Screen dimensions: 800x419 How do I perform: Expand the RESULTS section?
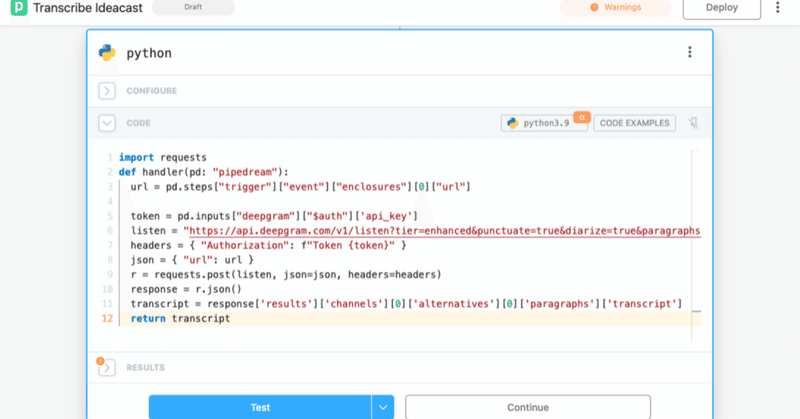coord(107,367)
